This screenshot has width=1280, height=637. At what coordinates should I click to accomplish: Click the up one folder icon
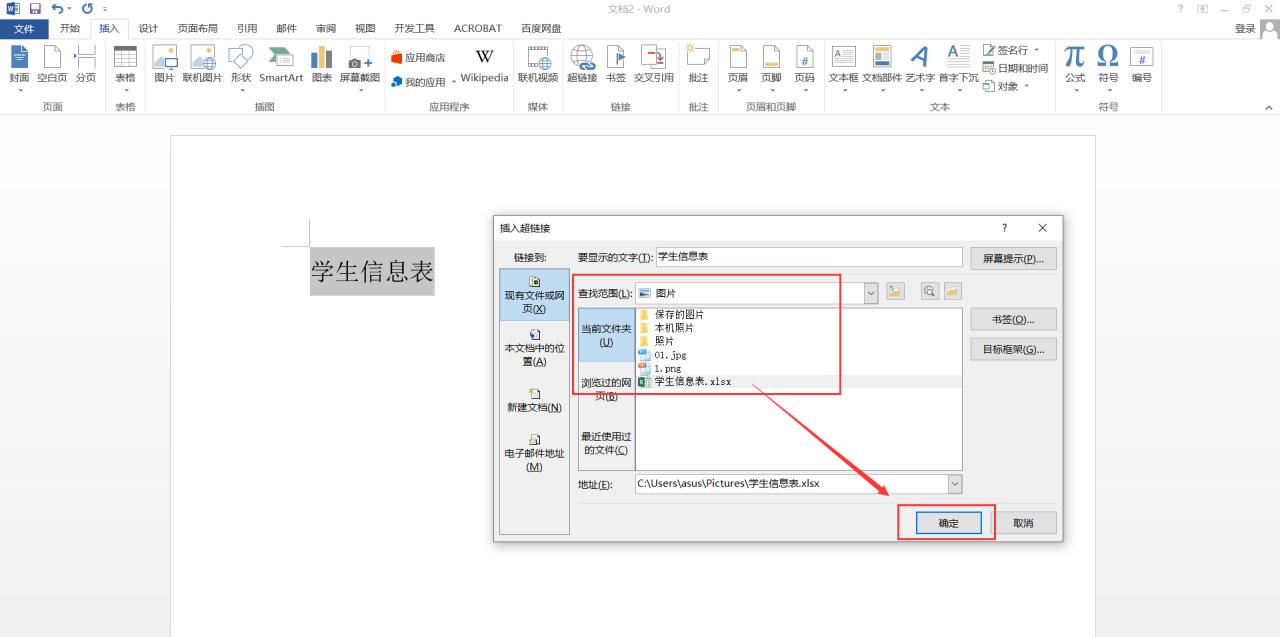pos(896,292)
